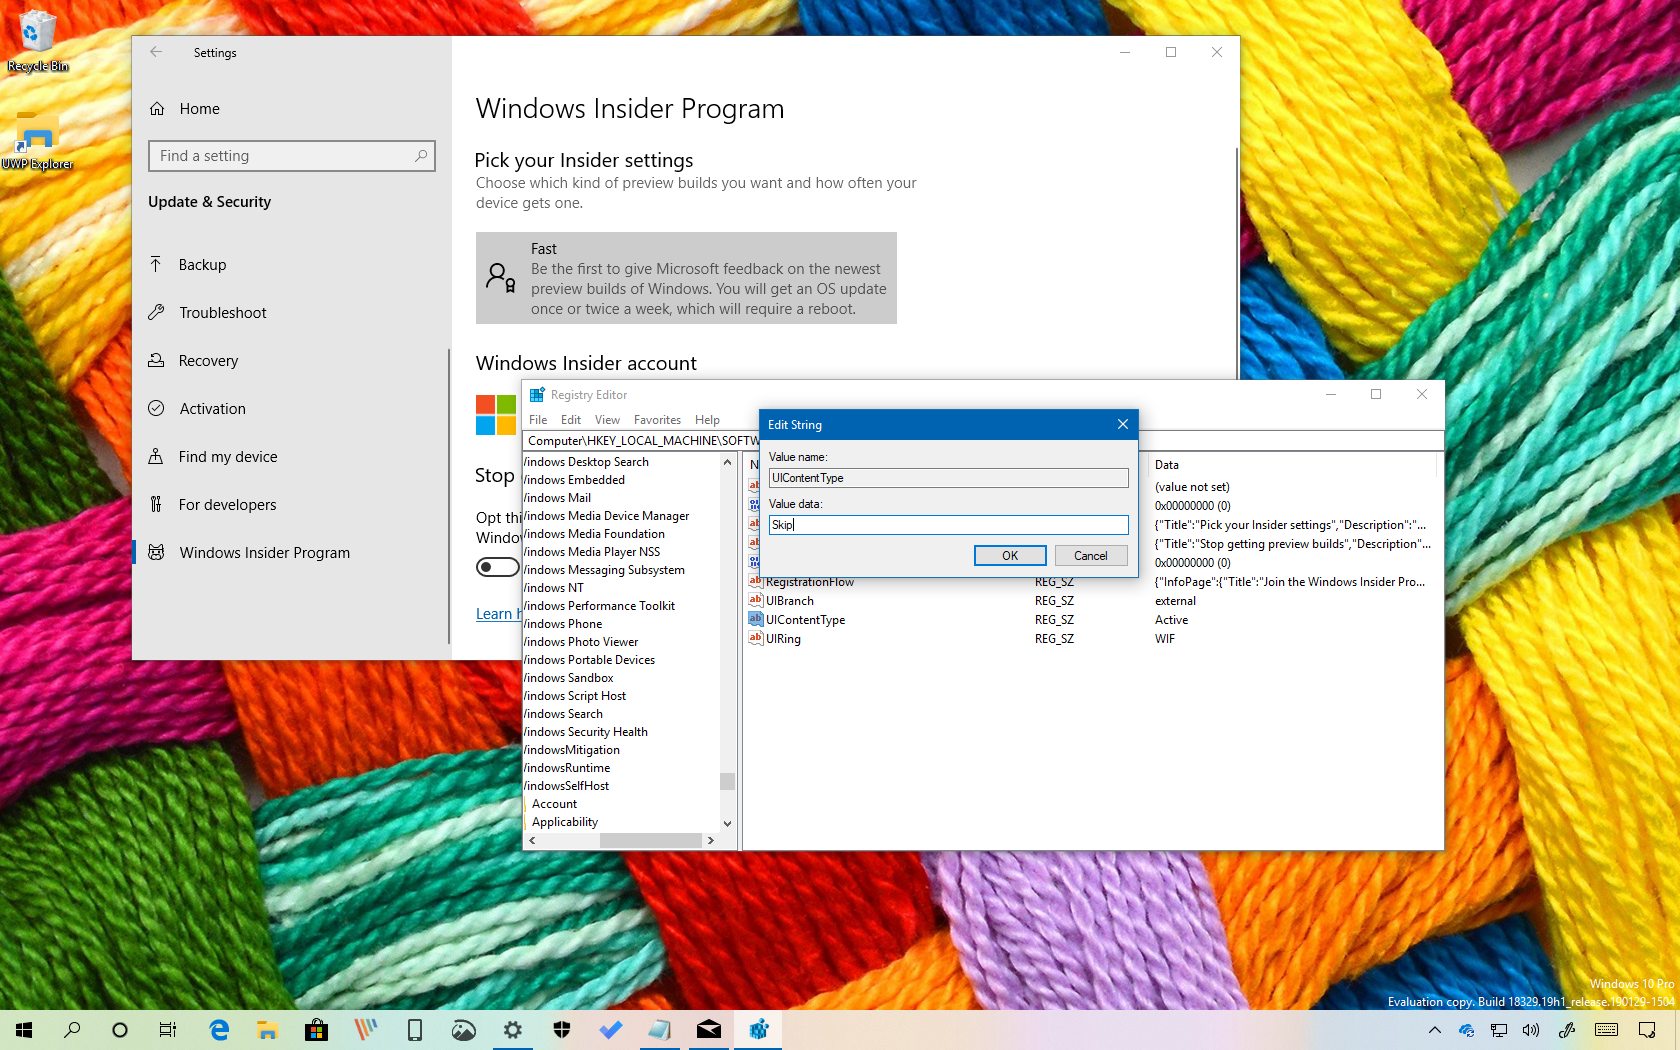Image resolution: width=1680 pixels, height=1050 pixels.
Task: Open Microsoft Store from taskbar
Action: [316, 1030]
